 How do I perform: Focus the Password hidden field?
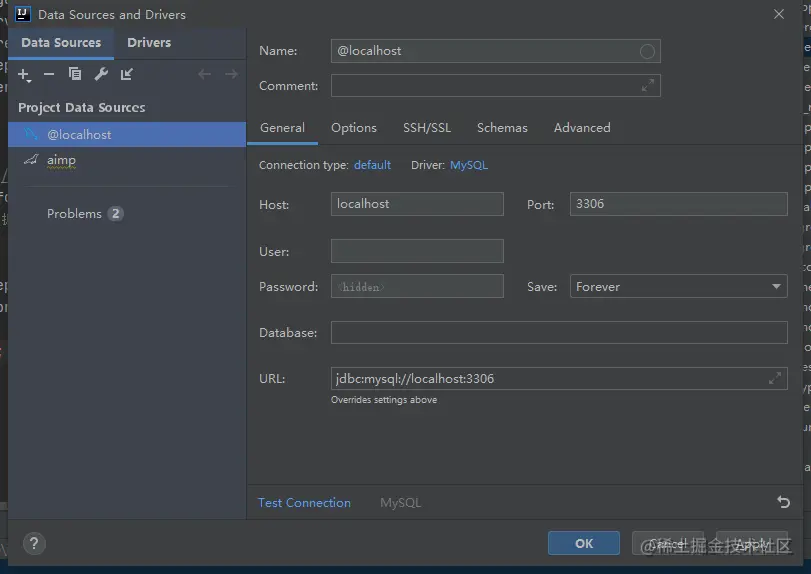pyautogui.click(x=417, y=286)
